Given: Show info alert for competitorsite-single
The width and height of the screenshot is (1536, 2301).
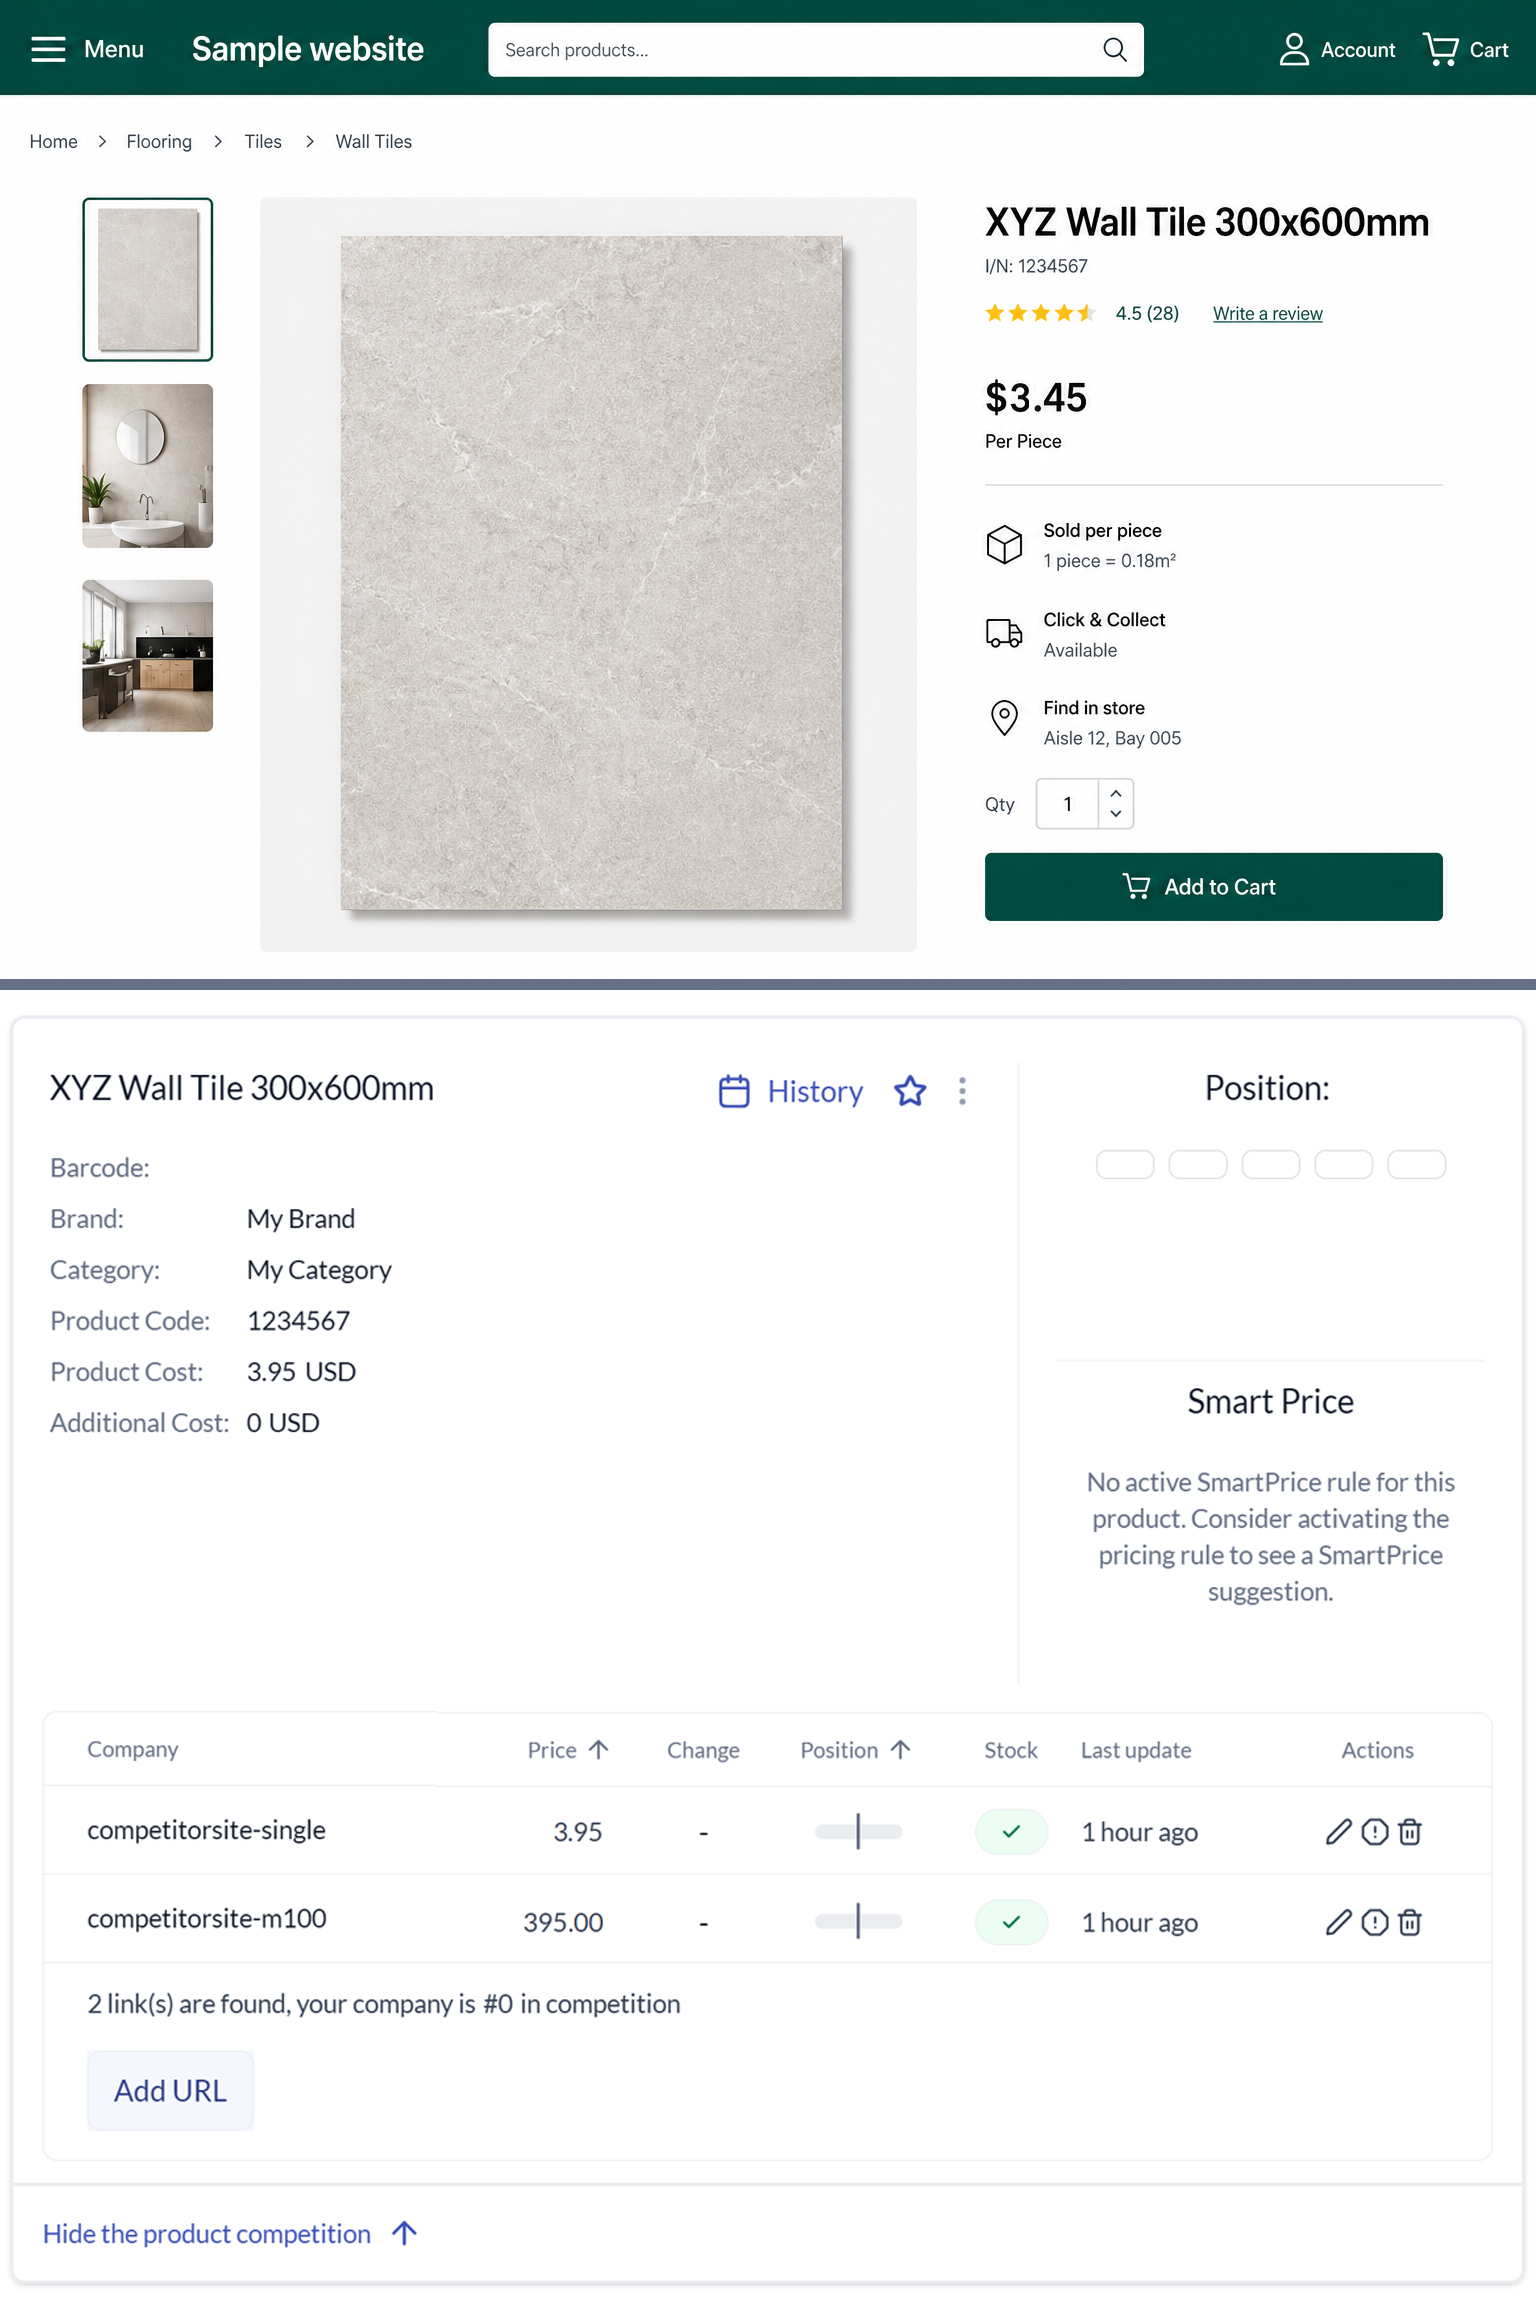Looking at the screenshot, I should 1375,1831.
